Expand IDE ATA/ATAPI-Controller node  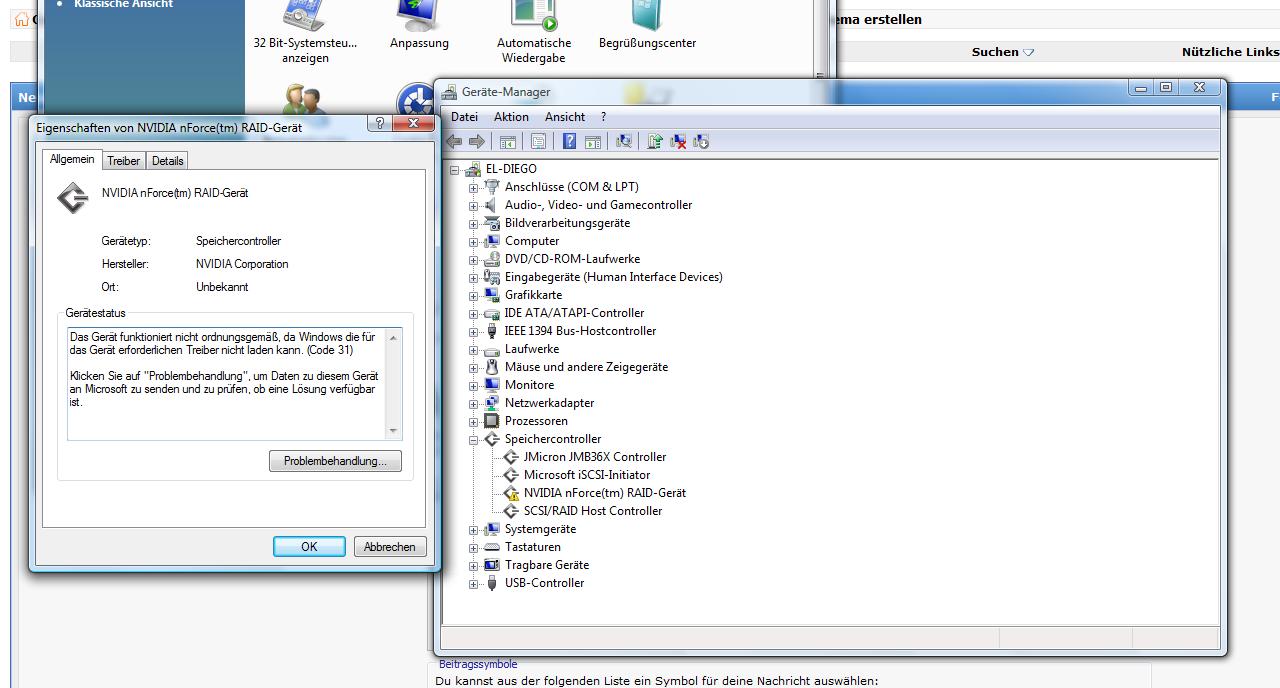(x=474, y=314)
